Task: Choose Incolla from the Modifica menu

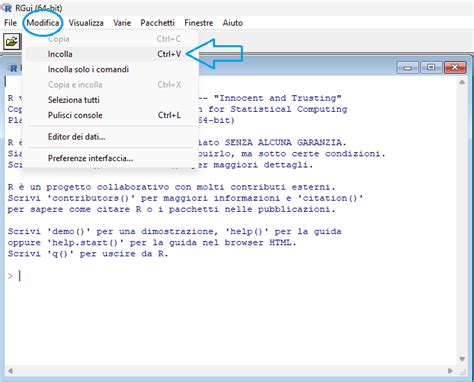Action: click(x=110, y=54)
